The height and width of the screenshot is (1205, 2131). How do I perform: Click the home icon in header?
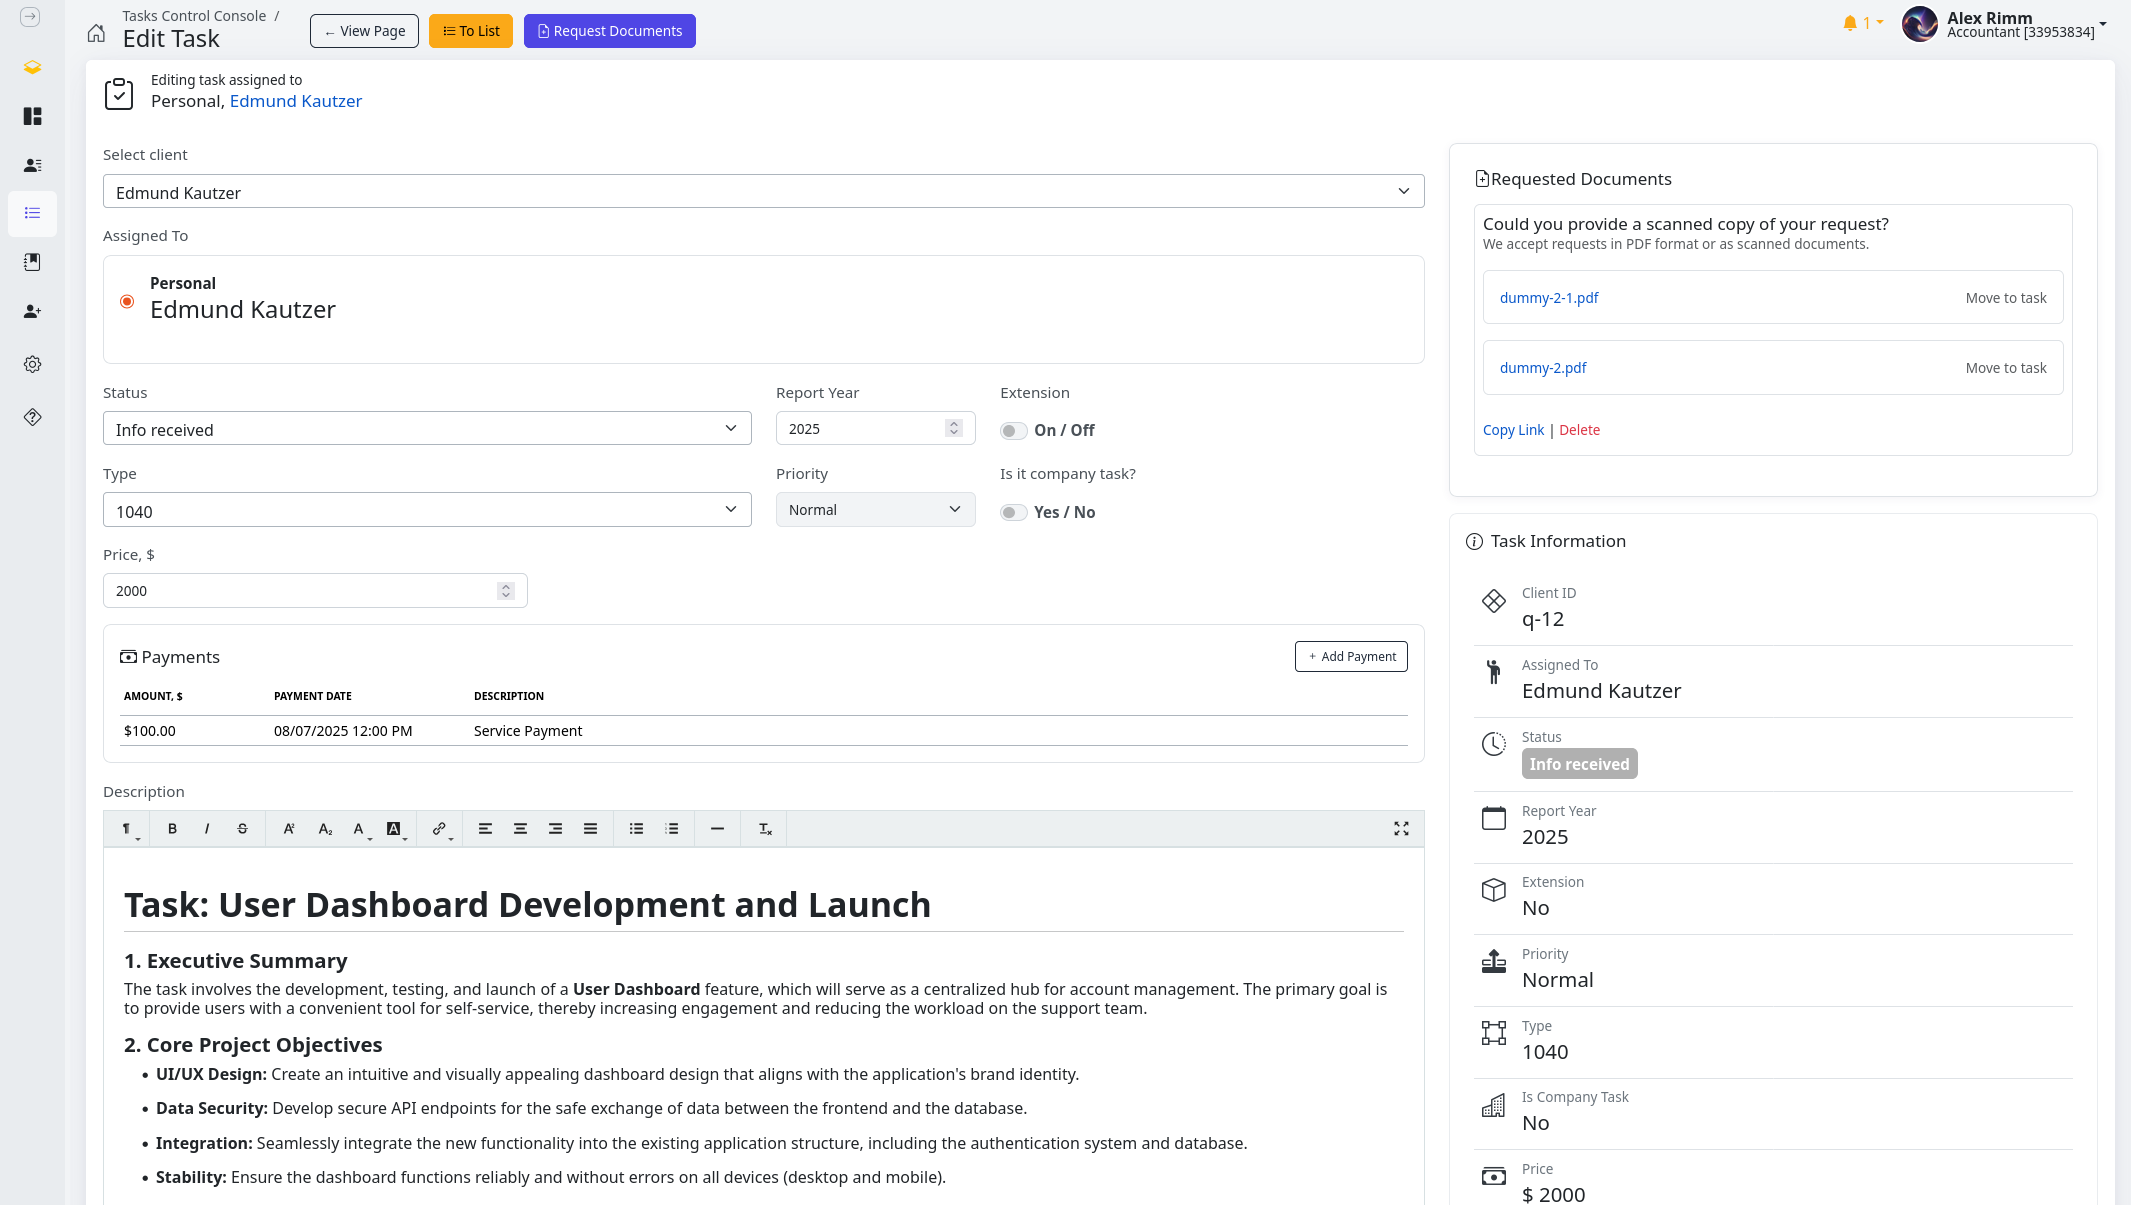click(x=96, y=33)
